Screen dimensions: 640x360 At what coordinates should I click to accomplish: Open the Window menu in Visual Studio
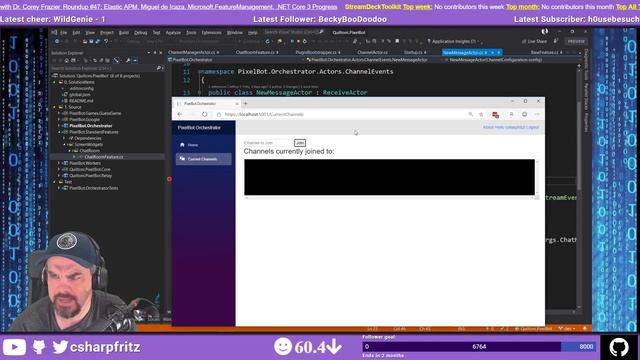(x=235, y=32)
